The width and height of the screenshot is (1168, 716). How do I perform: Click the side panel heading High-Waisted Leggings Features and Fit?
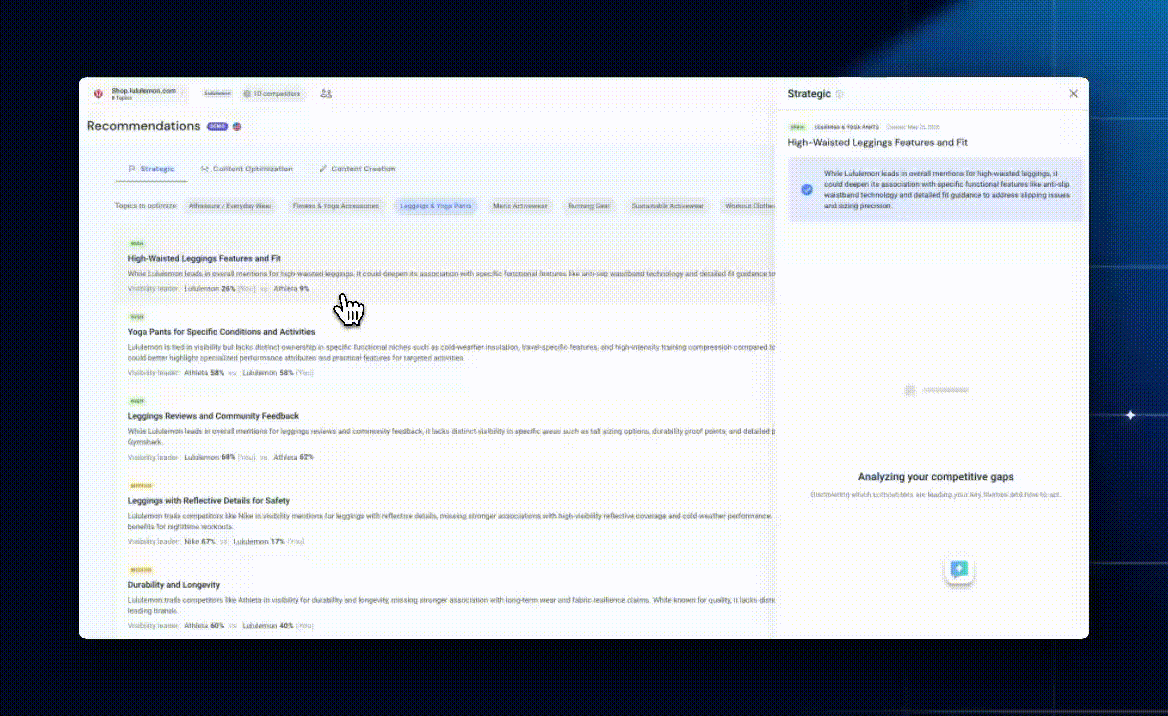pos(877,143)
